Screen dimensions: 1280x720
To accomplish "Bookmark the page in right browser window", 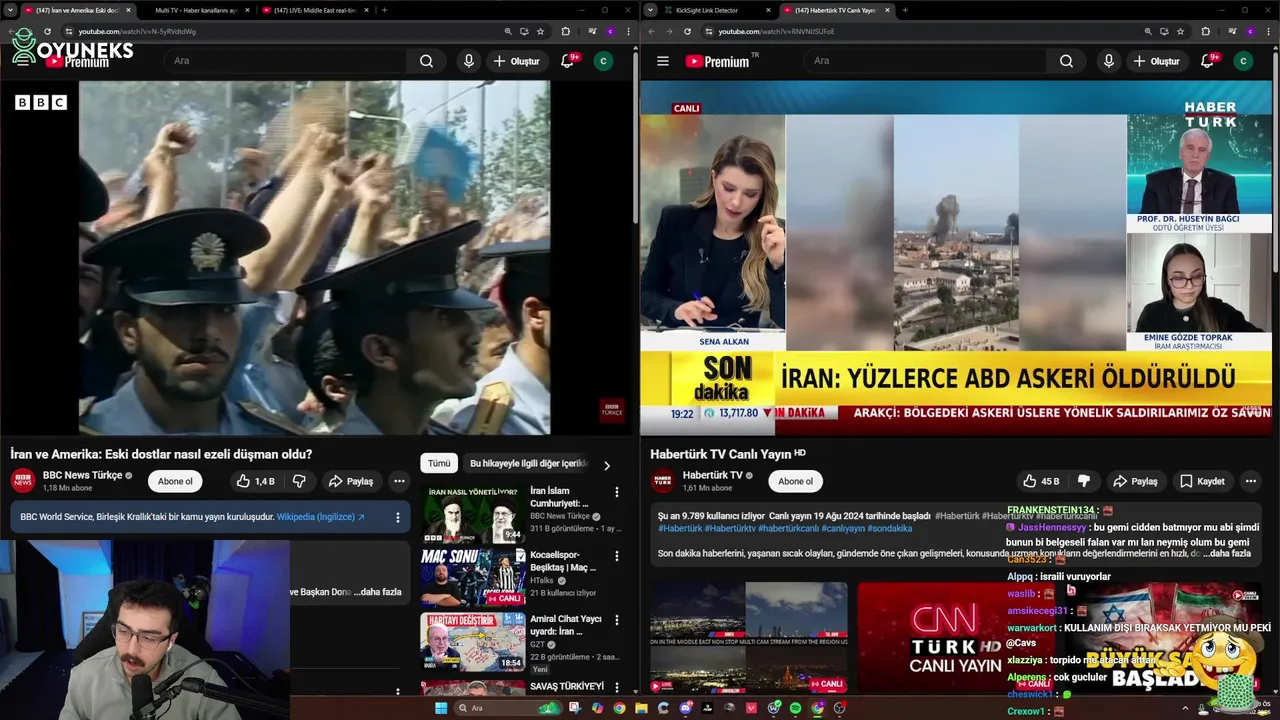I will 1181,31.
